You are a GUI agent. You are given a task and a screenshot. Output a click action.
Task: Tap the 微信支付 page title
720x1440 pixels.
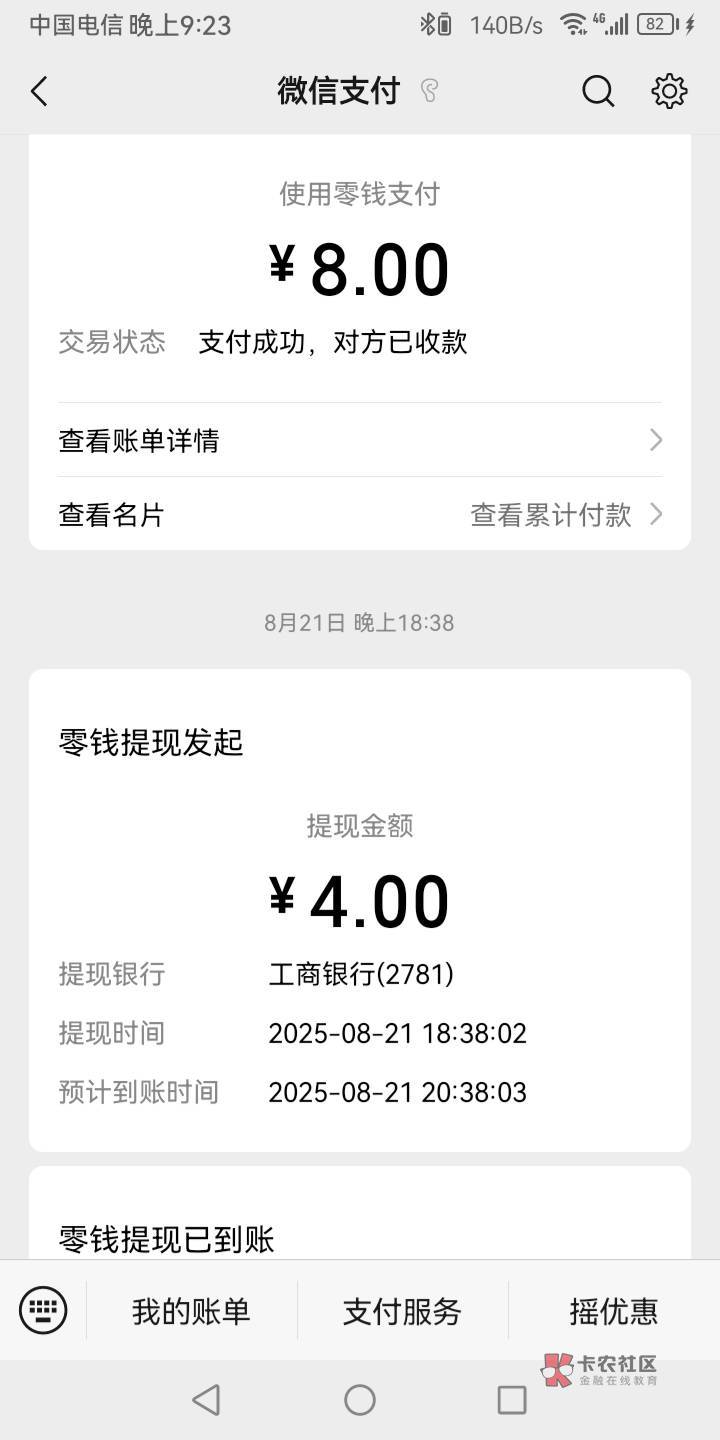tap(338, 92)
